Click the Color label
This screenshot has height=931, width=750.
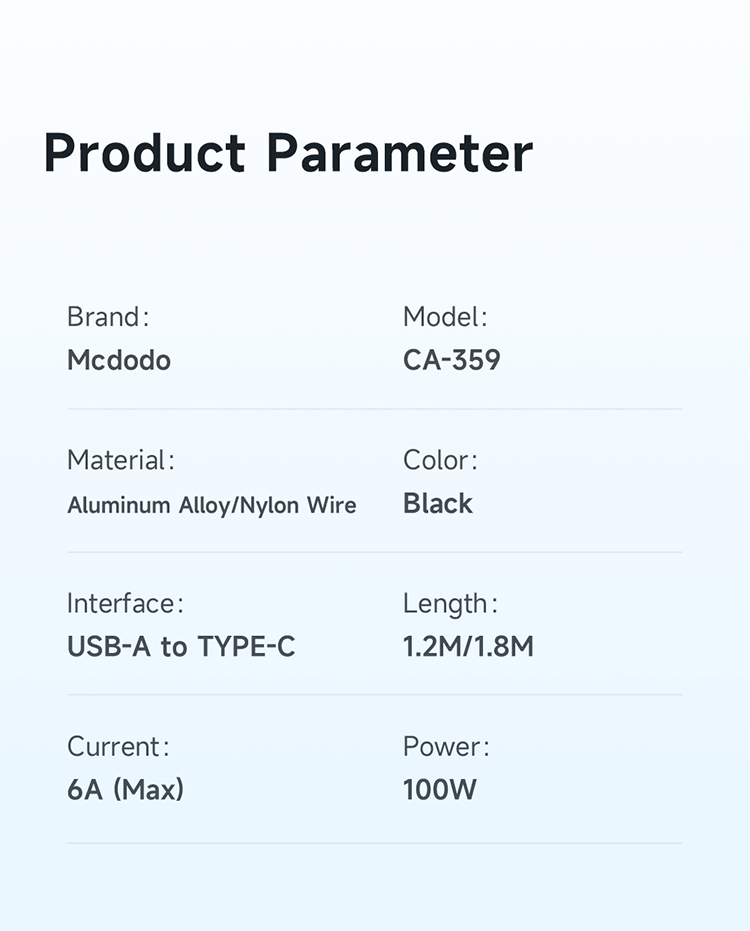coord(440,460)
